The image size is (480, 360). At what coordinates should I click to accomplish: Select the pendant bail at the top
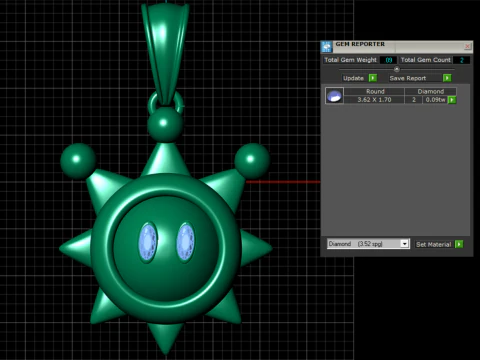click(x=166, y=53)
